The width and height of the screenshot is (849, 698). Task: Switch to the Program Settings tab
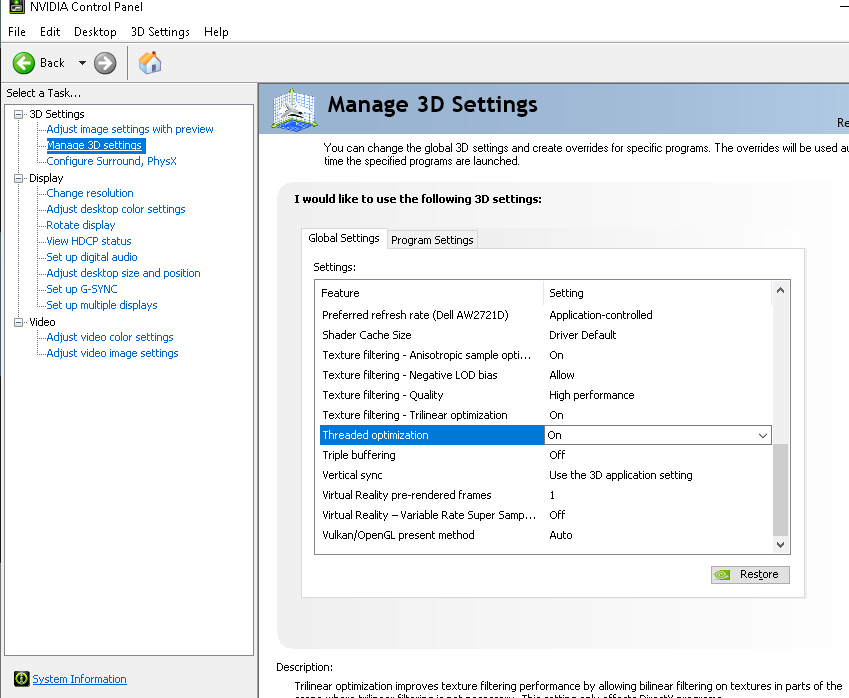432,240
